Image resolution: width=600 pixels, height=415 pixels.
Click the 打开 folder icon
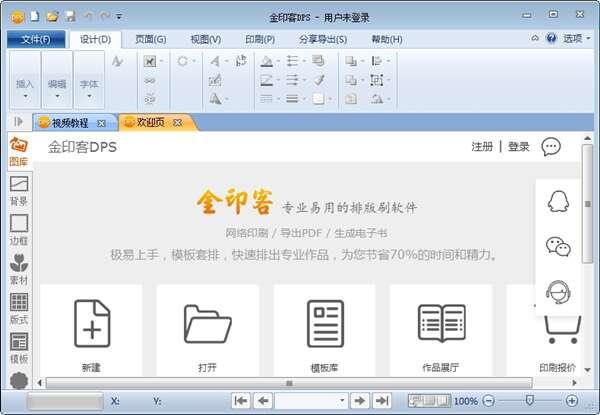coord(207,324)
